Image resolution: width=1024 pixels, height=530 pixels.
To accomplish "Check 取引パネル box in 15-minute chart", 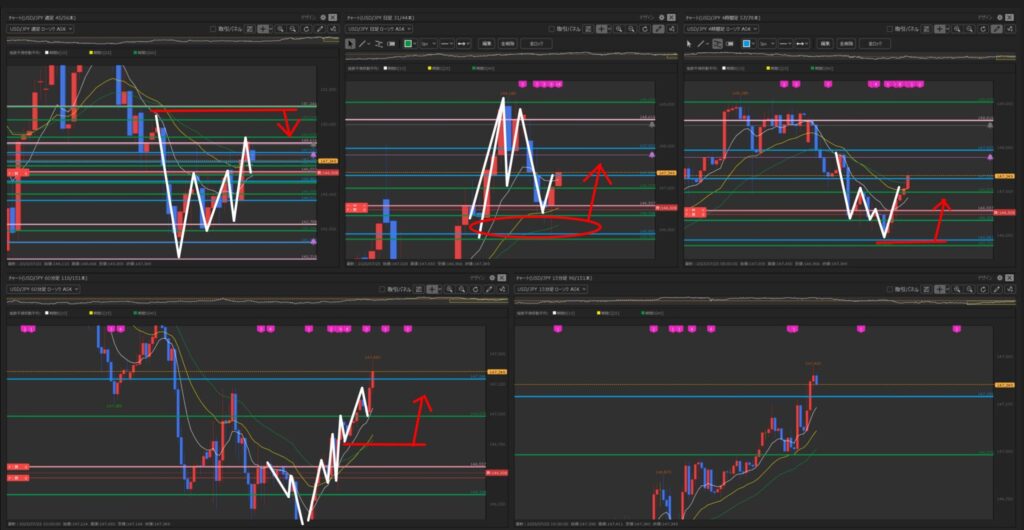I will 889,289.
